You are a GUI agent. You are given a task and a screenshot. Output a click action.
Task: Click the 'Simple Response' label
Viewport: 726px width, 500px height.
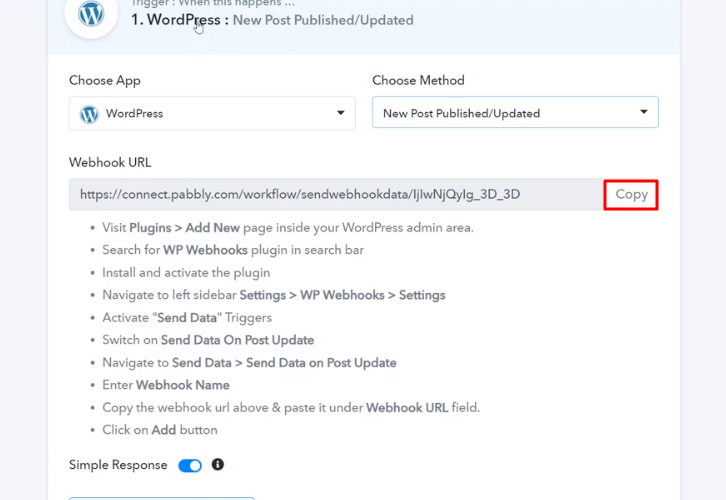118,465
